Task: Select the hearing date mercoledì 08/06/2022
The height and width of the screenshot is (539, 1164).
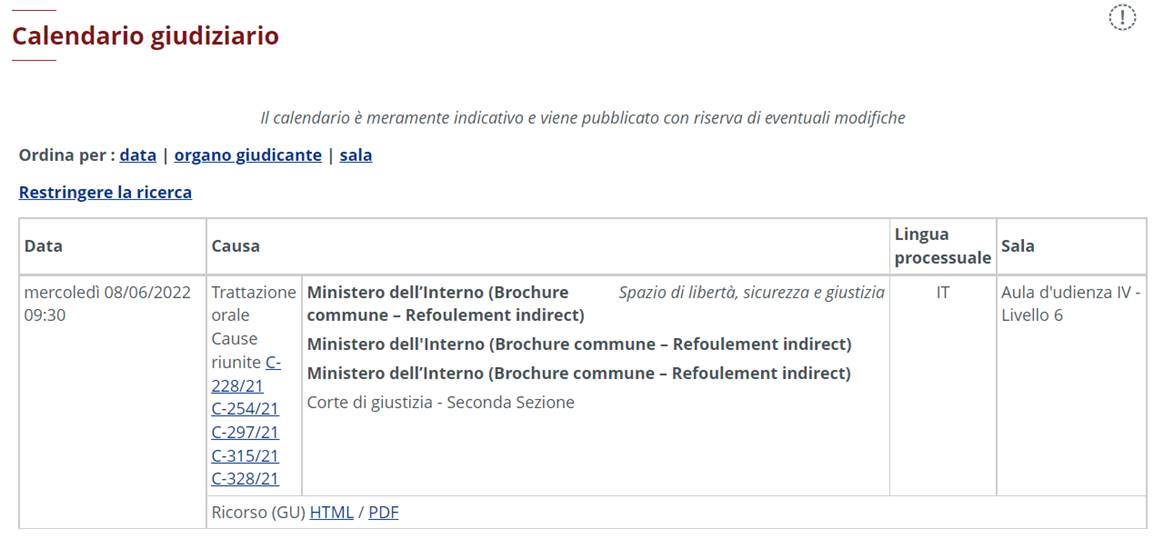Action: point(107,293)
